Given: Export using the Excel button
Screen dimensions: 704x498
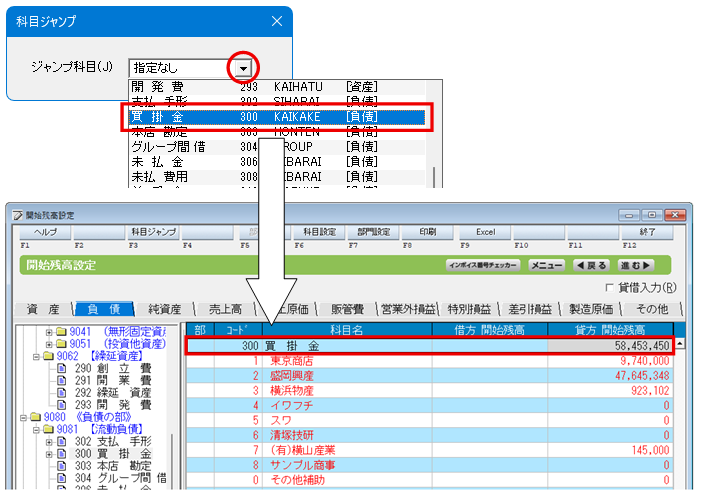Looking at the screenshot, I should (x=485, y=231).
